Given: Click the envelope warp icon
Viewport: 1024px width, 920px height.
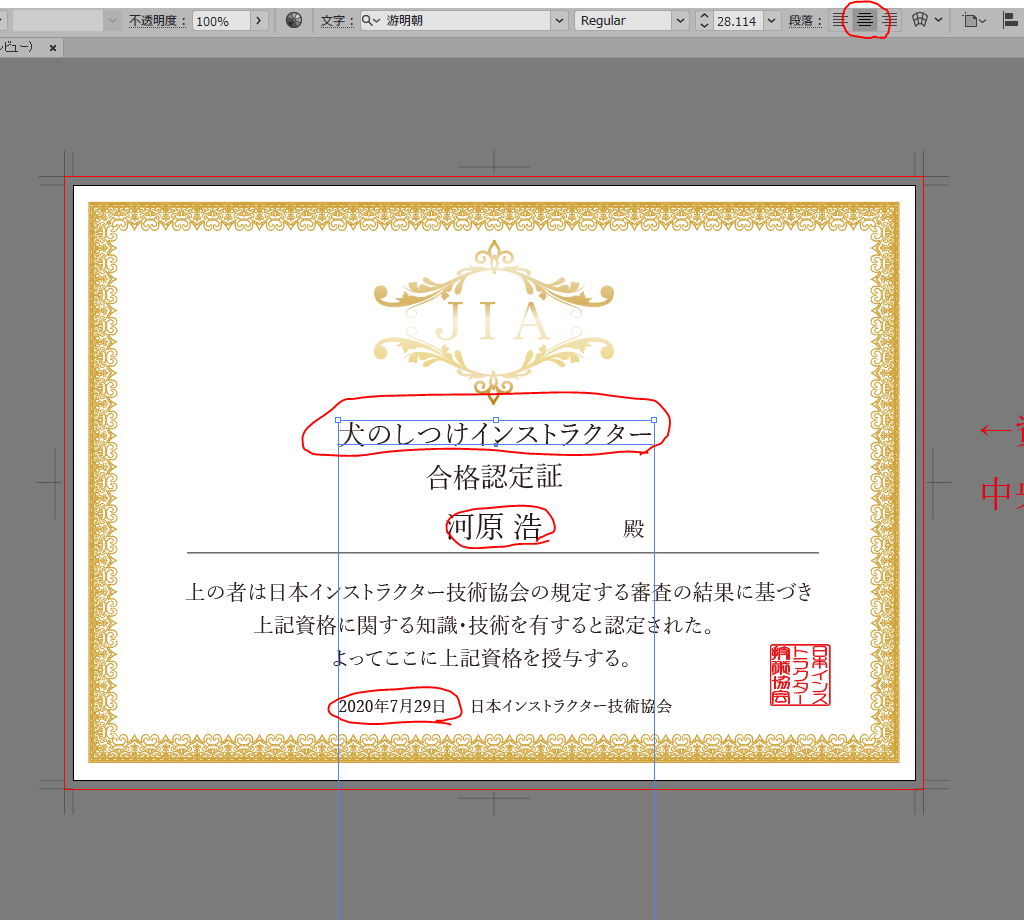Looking at the screenshot, I should (x=920, y=20).
